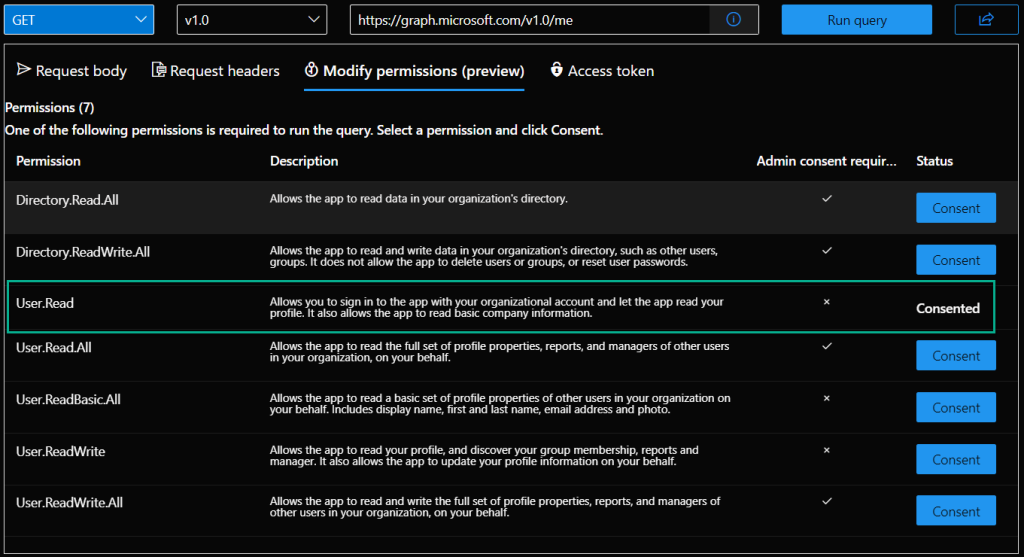The width and height of the screenshot is (1024, 557).
Task: Expand the v1.0 version dropdown
Action: pos(252,20)
